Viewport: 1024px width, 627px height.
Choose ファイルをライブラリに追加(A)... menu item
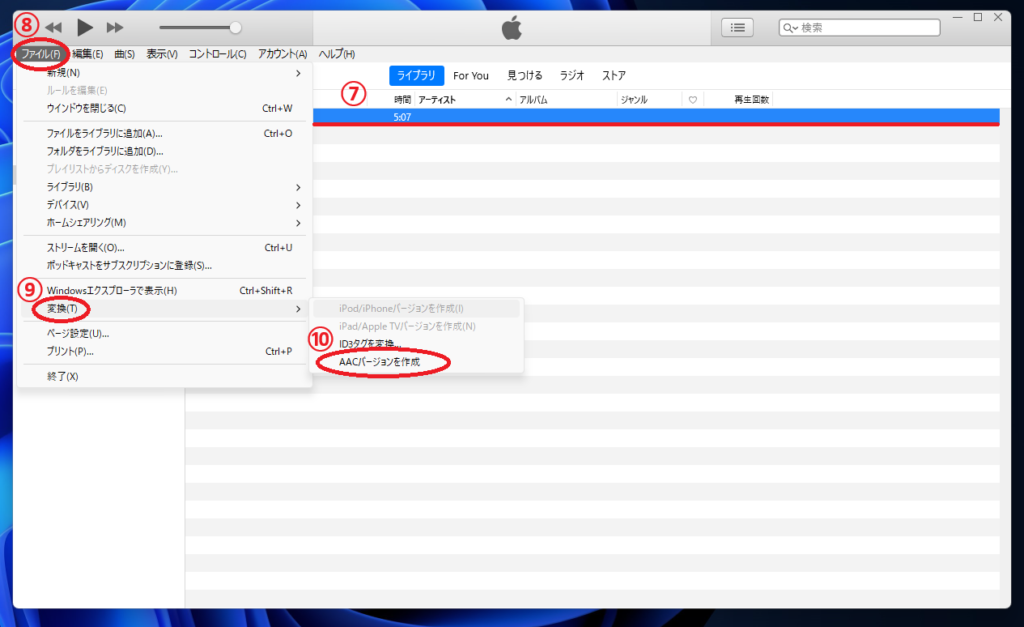tap(164, 133)
